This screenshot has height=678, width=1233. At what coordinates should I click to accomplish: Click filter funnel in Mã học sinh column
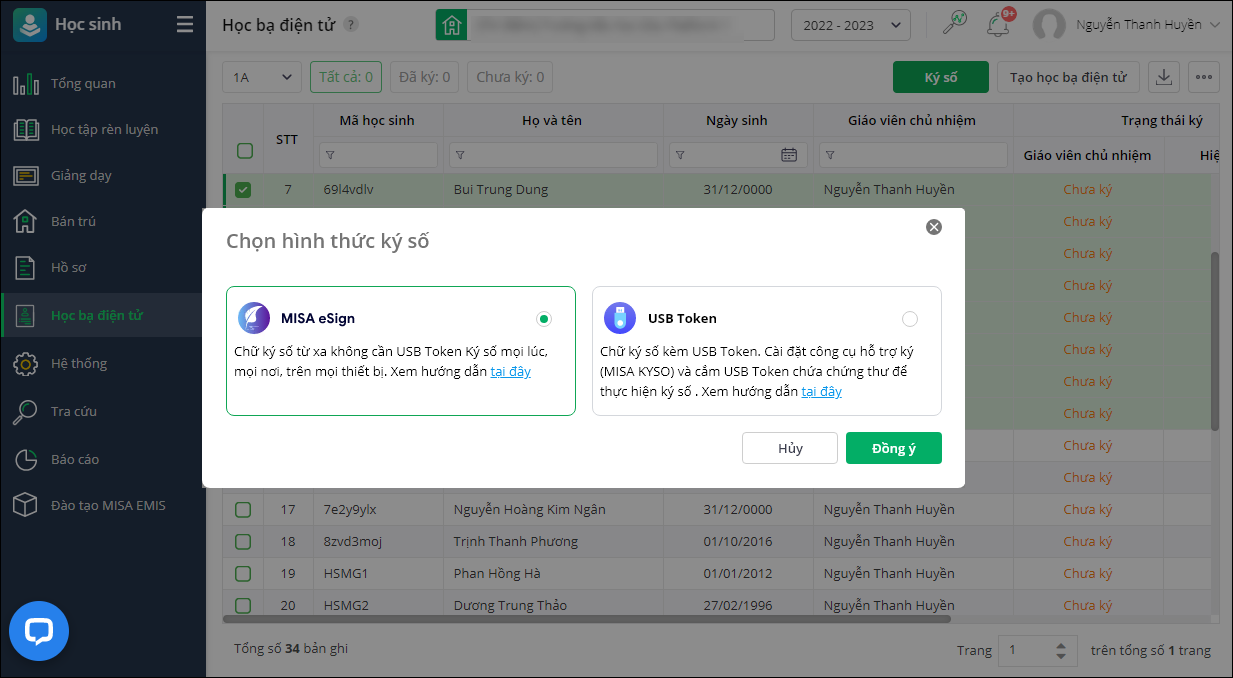[330, 155]
